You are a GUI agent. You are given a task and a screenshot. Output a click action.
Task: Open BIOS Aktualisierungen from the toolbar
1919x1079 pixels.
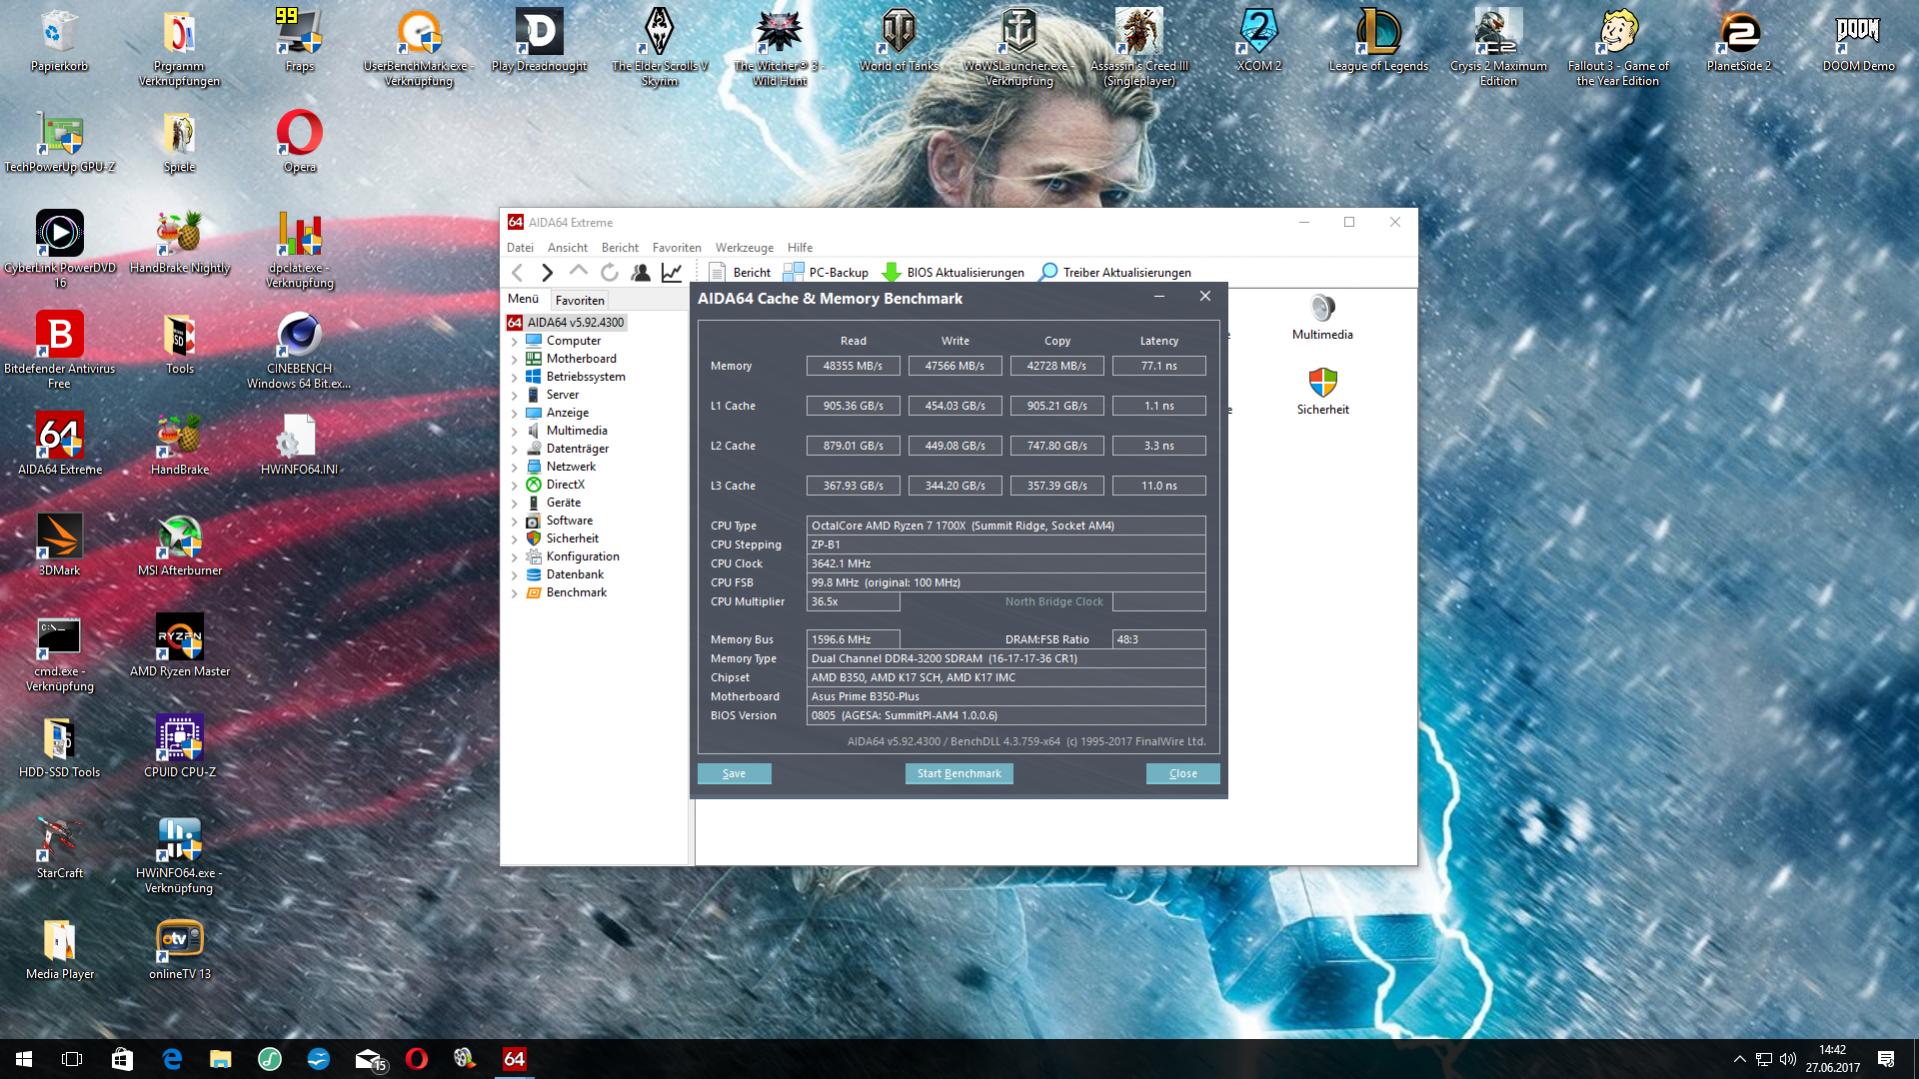coord(953,272)
